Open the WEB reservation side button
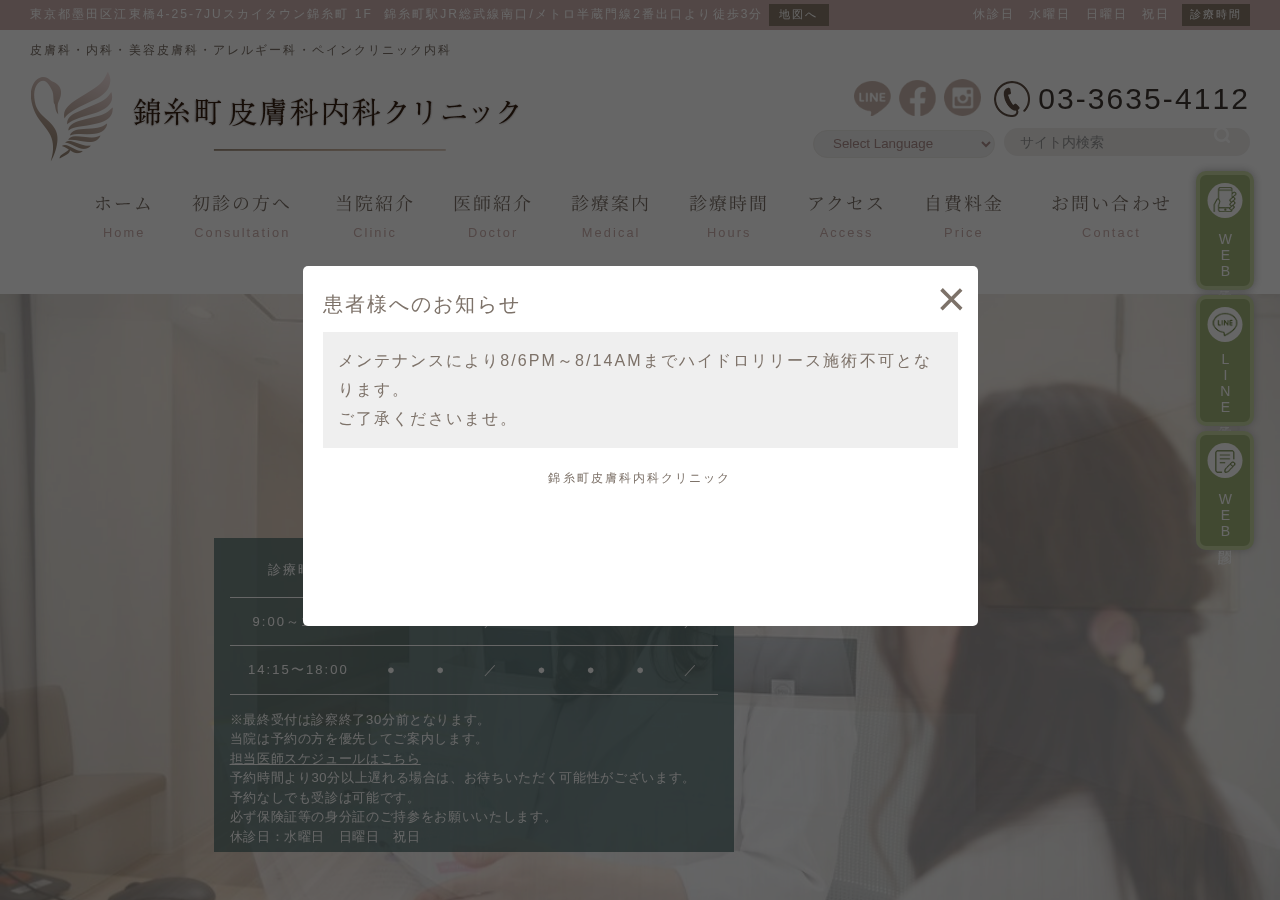 coord(1225,231)
